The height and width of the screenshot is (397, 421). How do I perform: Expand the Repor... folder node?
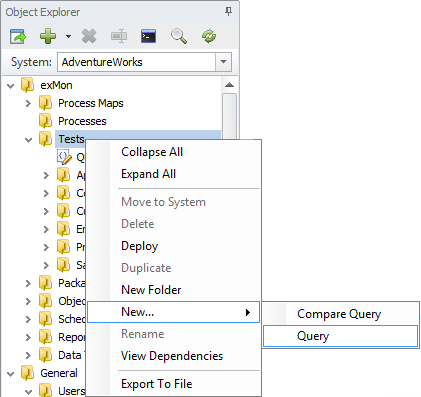tap(28, 337)
